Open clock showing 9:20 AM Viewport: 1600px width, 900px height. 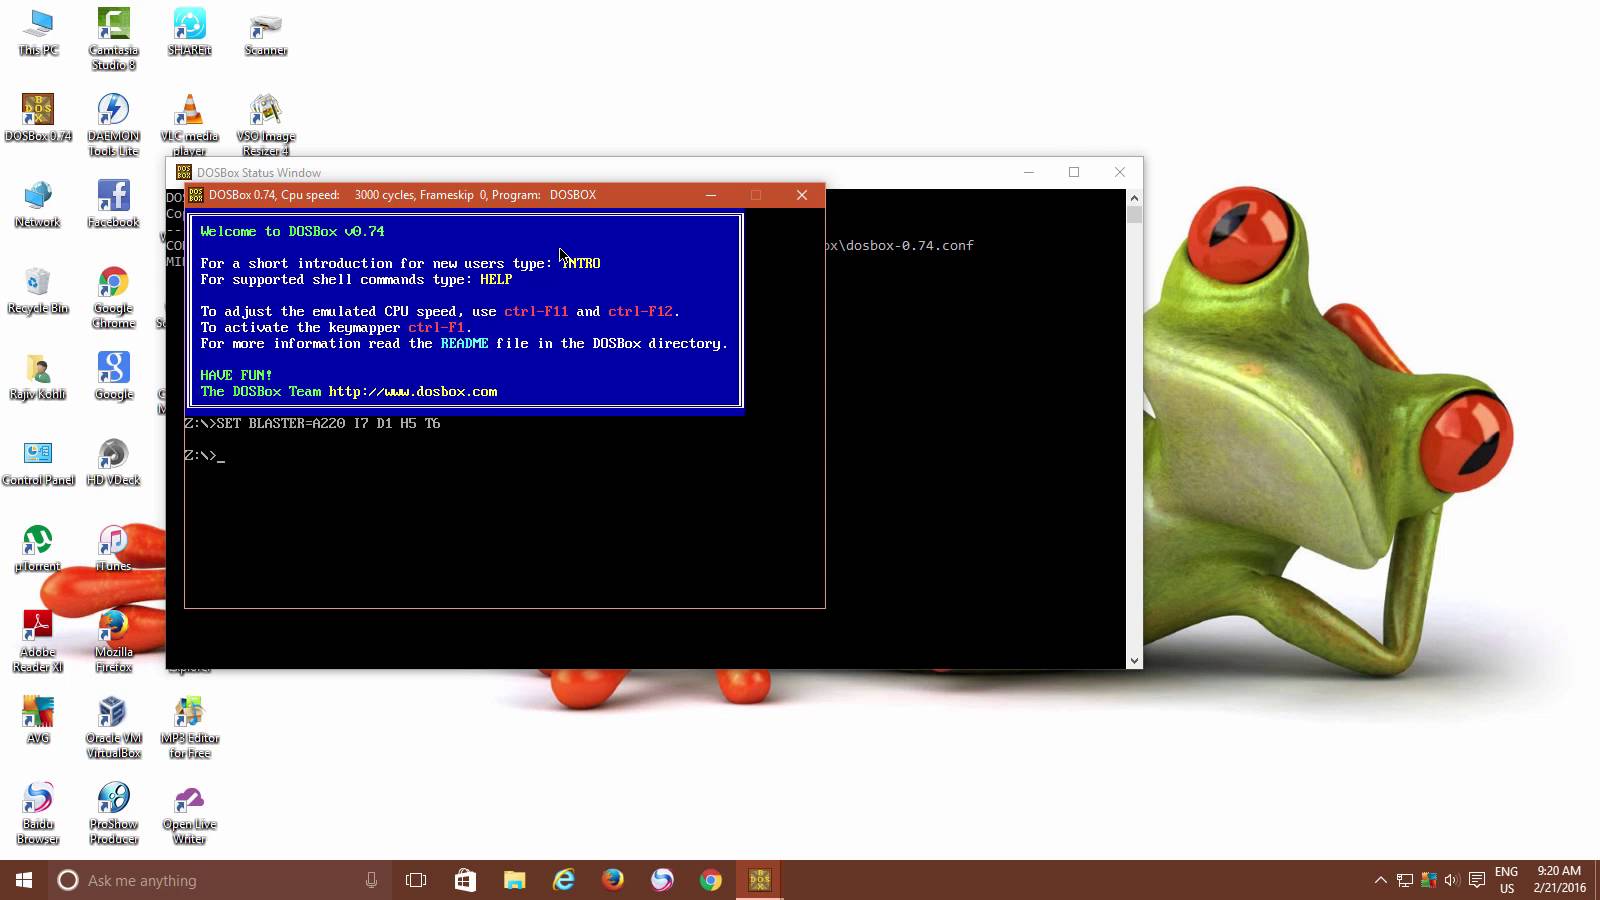click(1560, 880)
